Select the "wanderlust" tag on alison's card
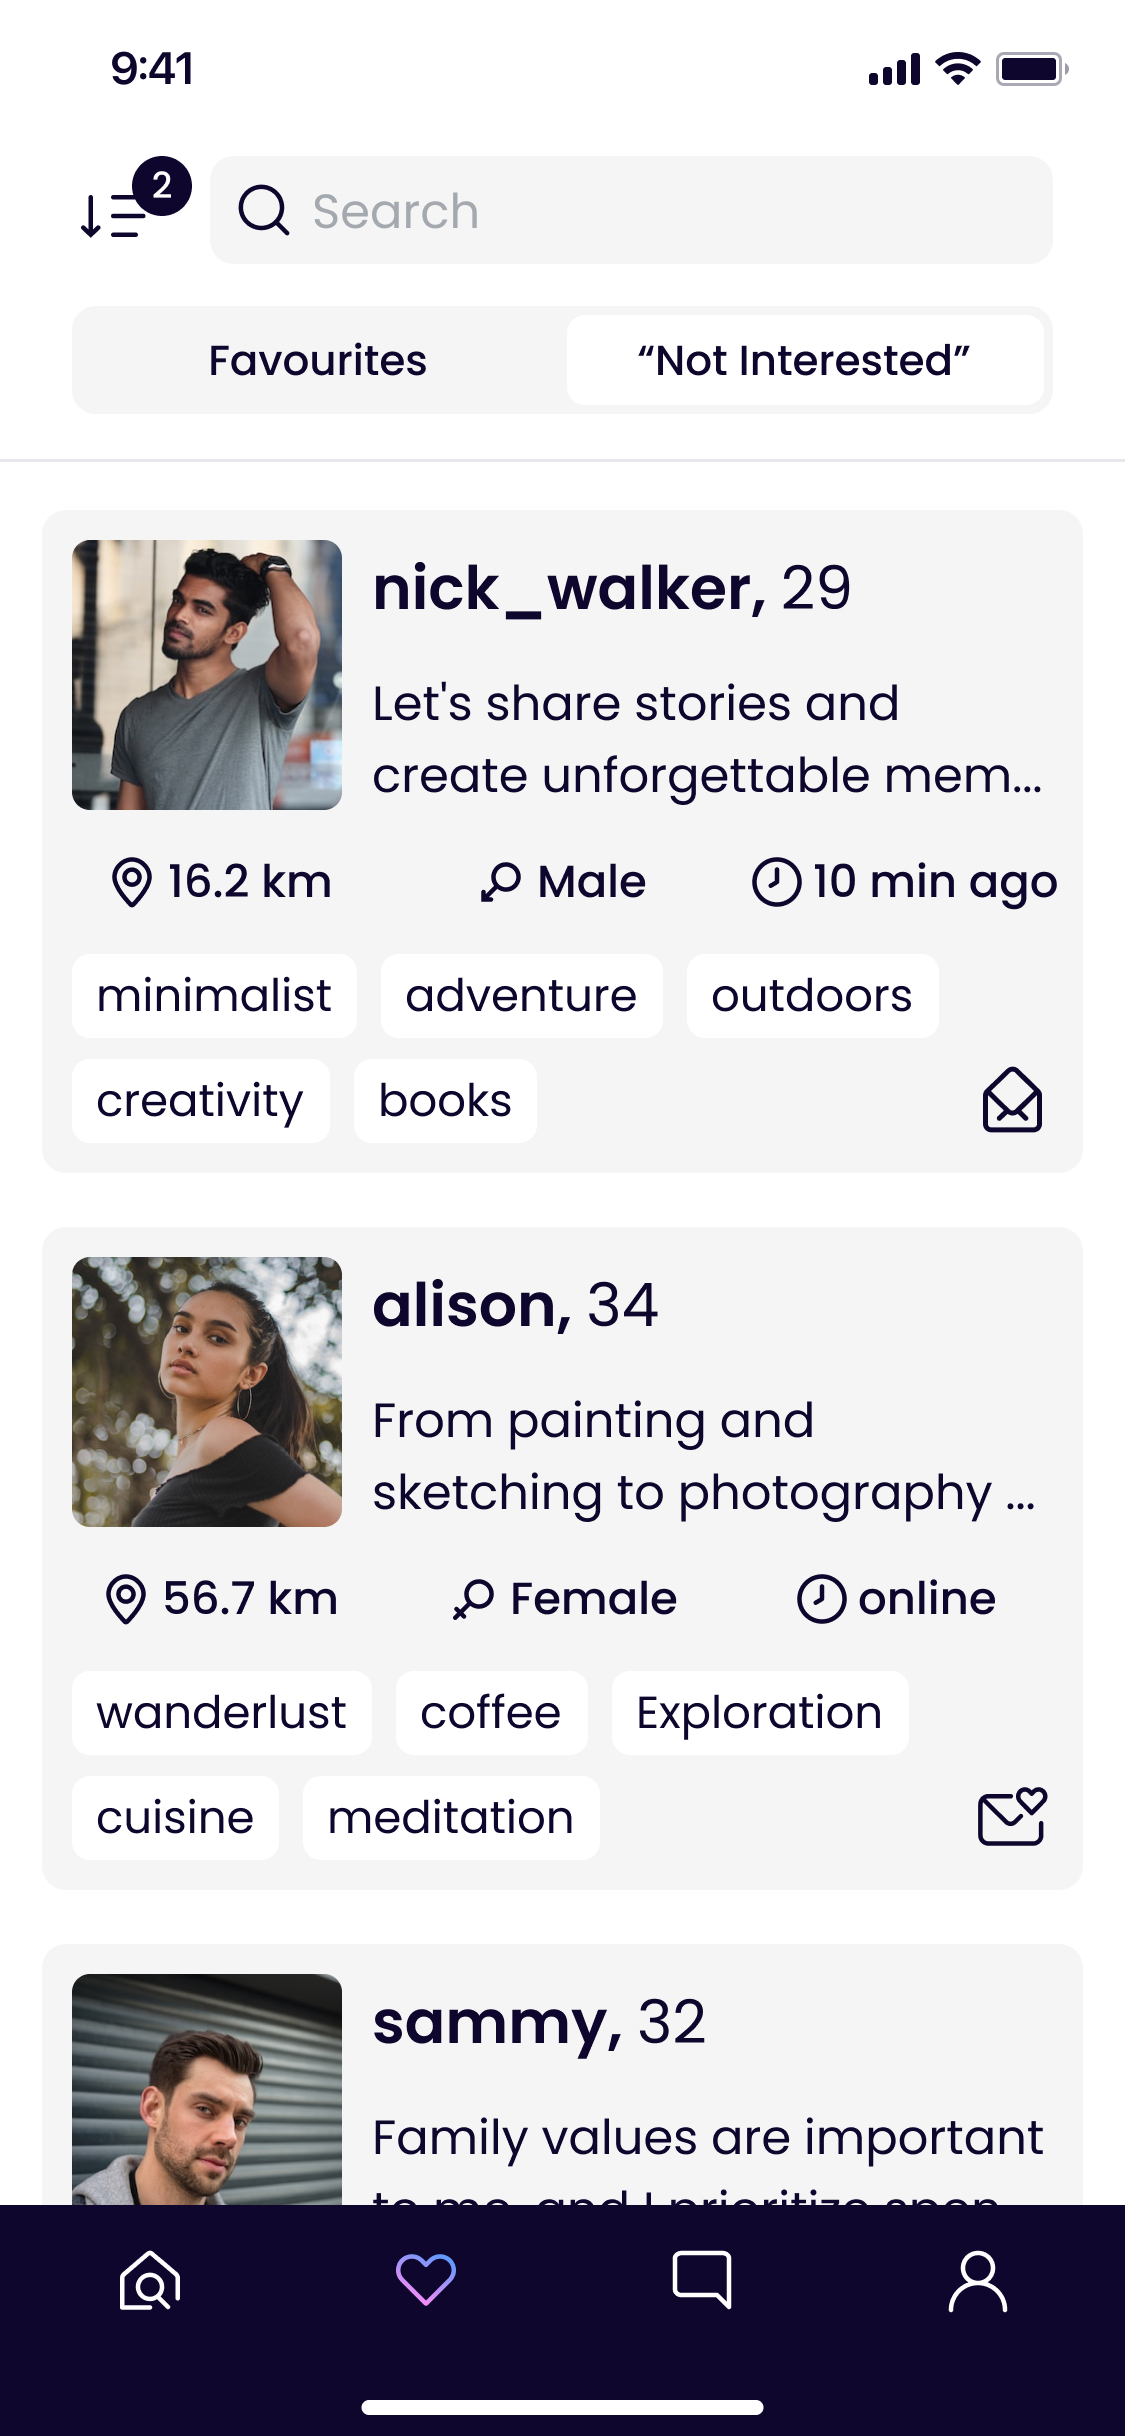 coord(221,1713)
